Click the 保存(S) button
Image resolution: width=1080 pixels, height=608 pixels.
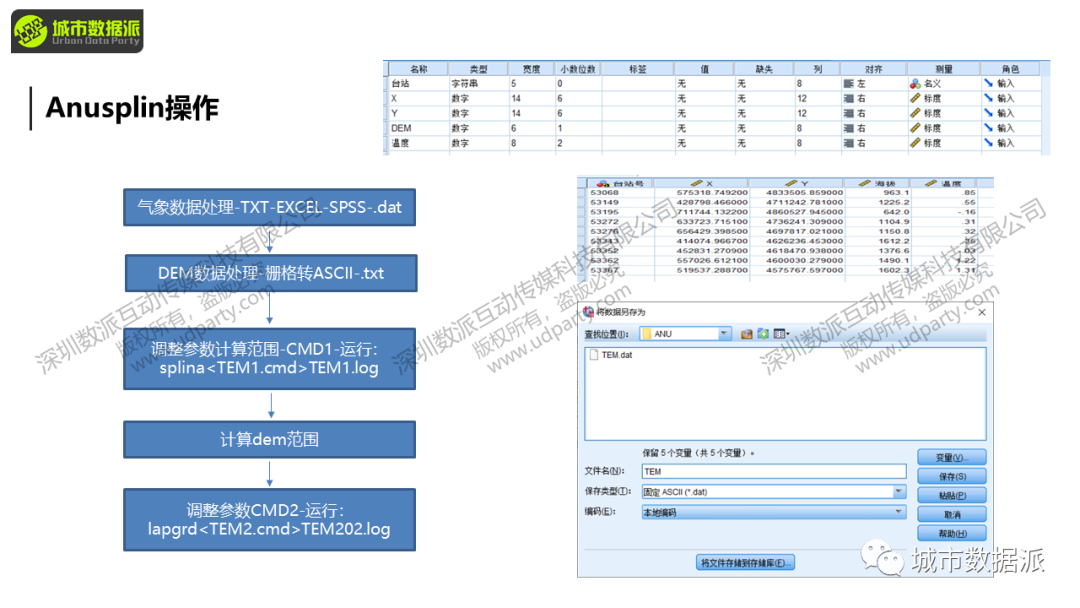point(952,476)
